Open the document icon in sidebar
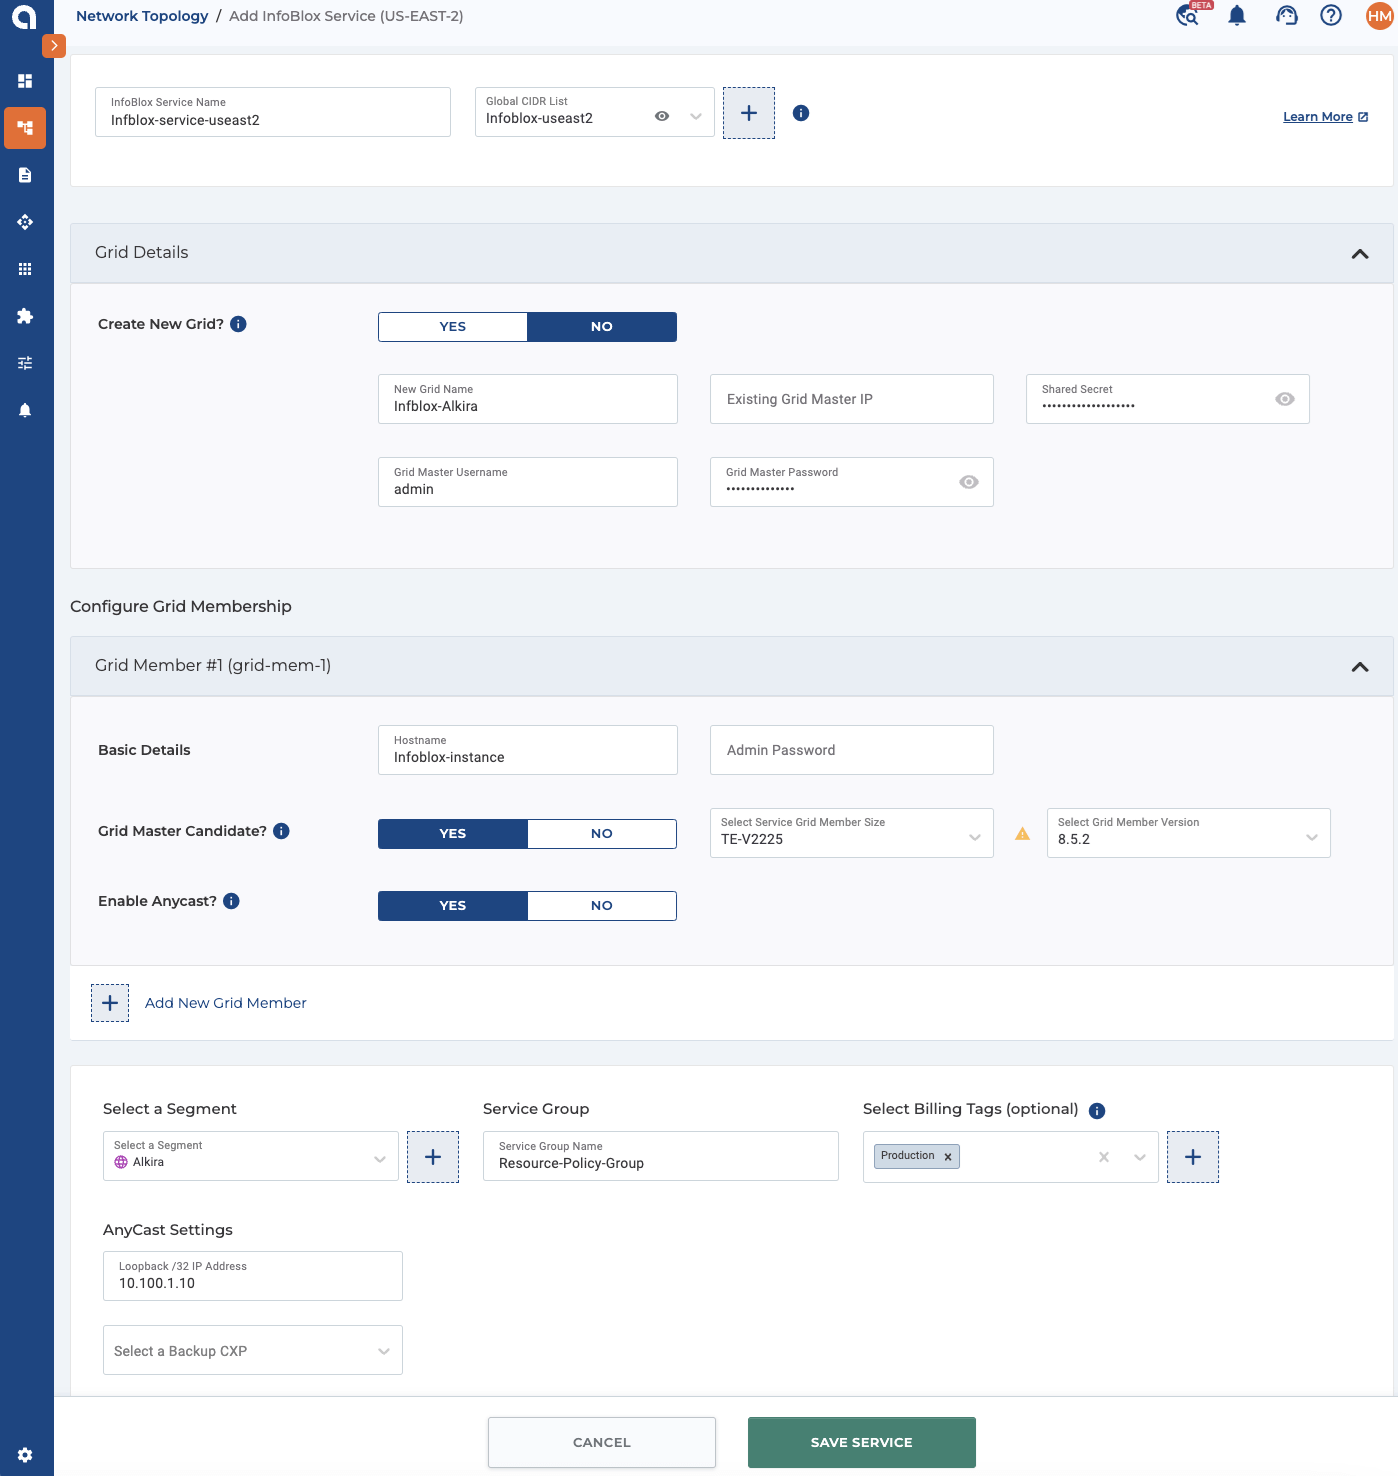This screenshot has width=1398, height=1476. click(25, 175)
